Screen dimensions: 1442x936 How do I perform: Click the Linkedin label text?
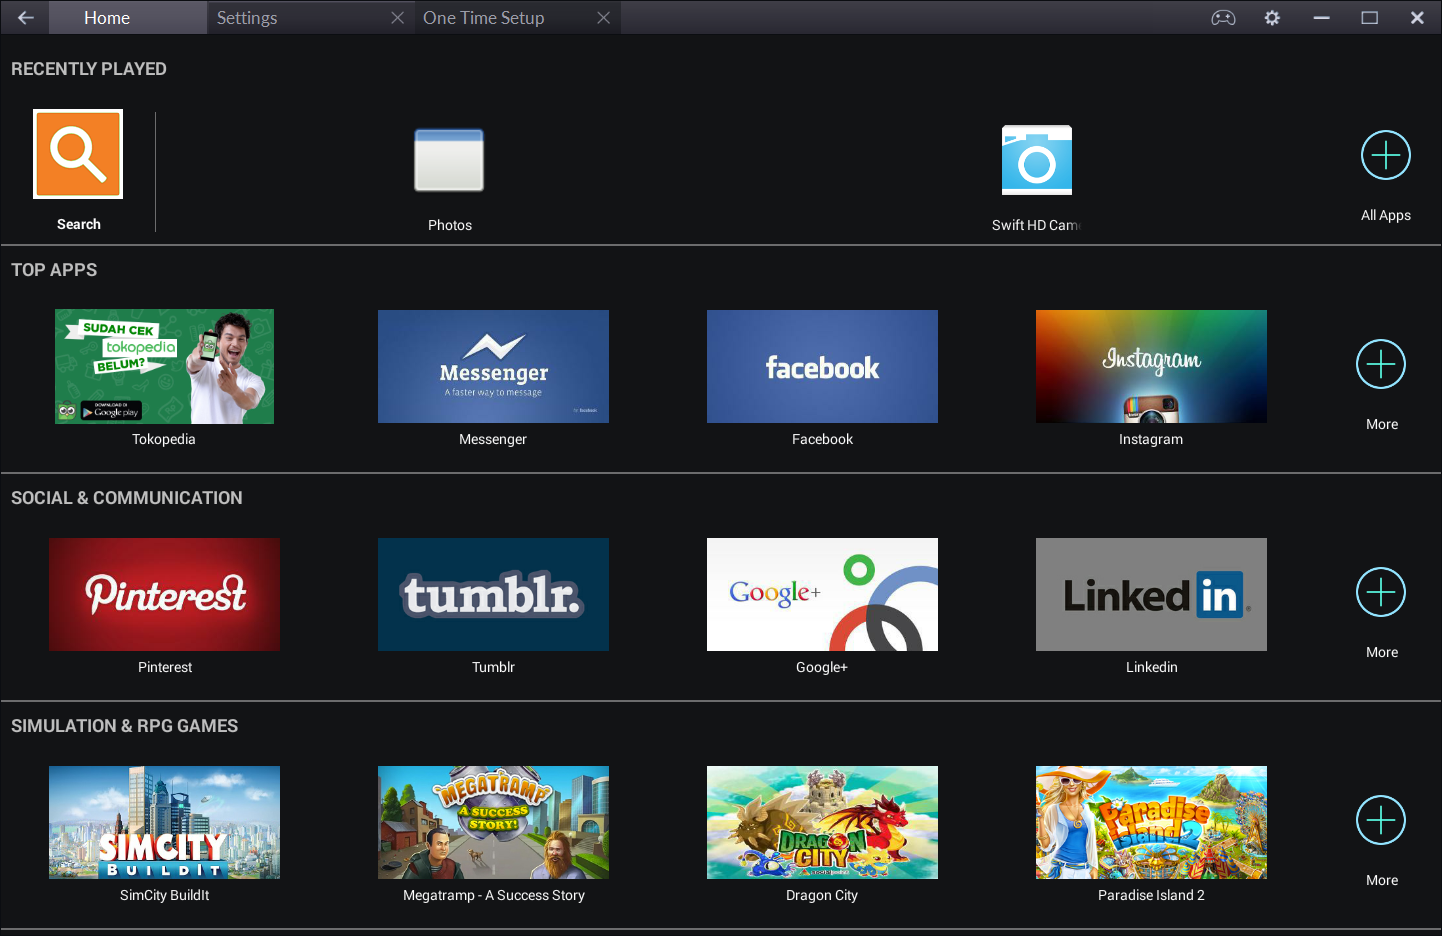1151,667
